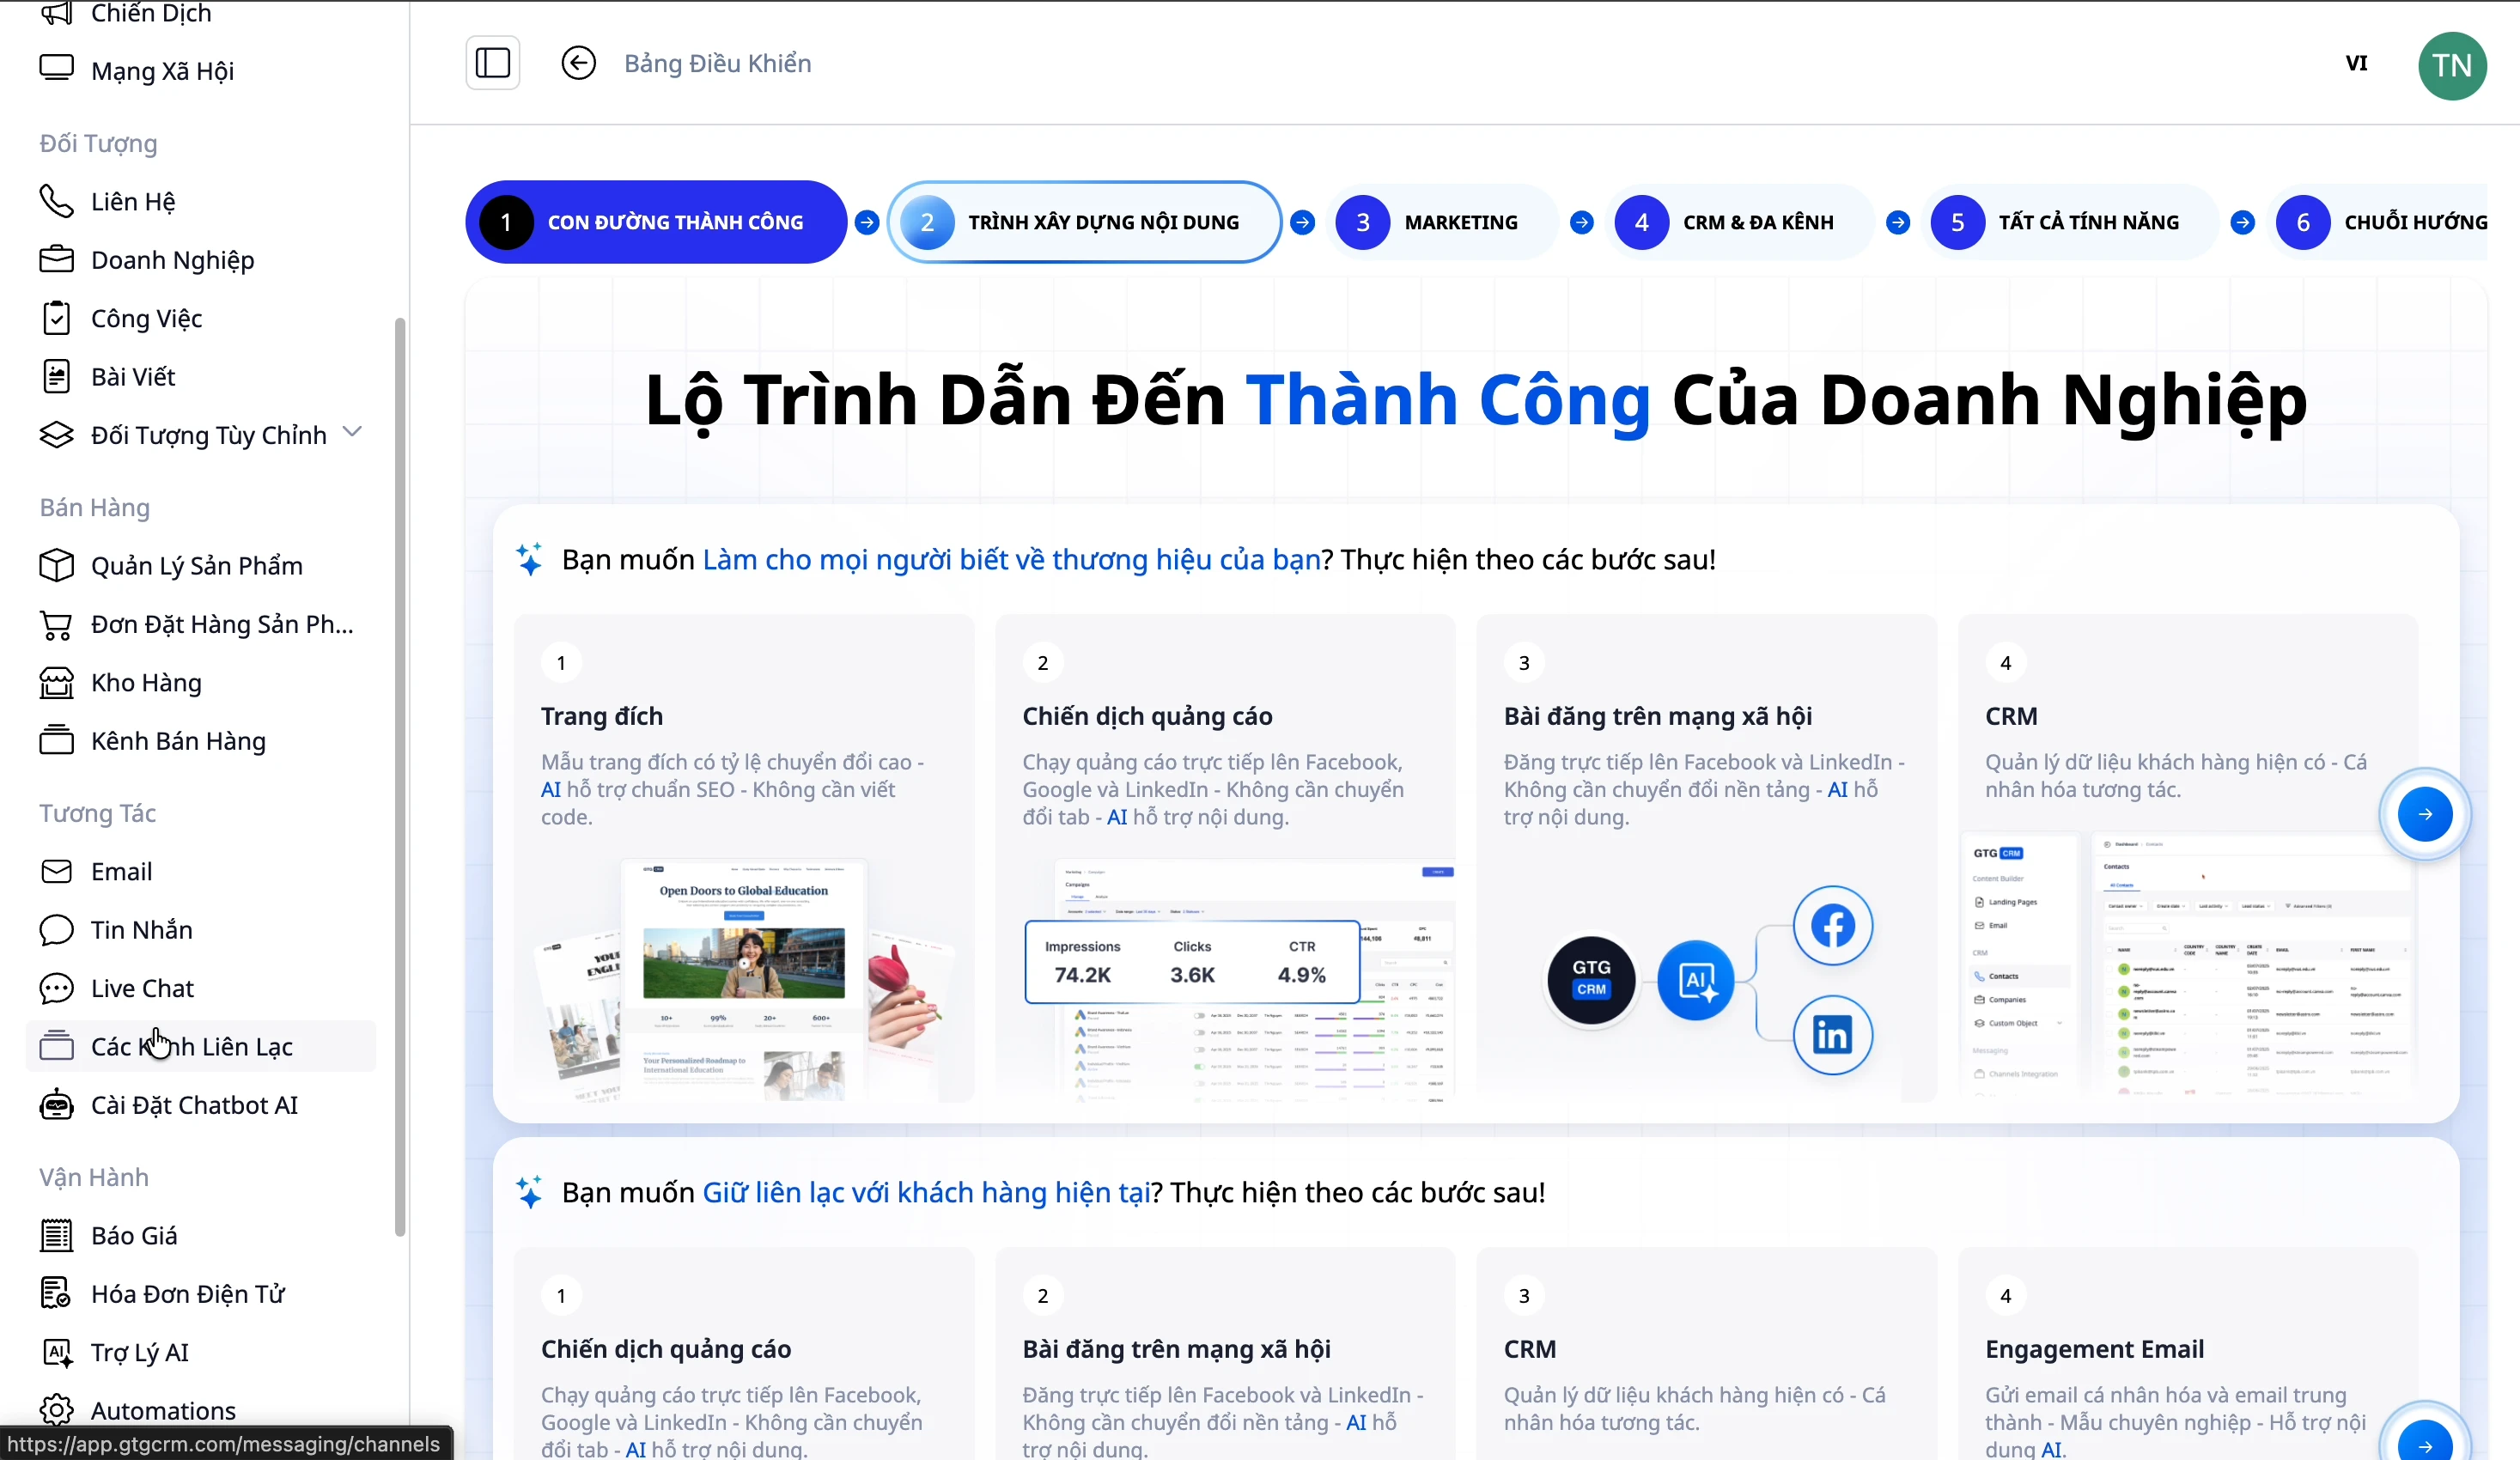Open the TN account avatar menu
This screenshot has width=2520, height=1460.
click(2453, 66)
